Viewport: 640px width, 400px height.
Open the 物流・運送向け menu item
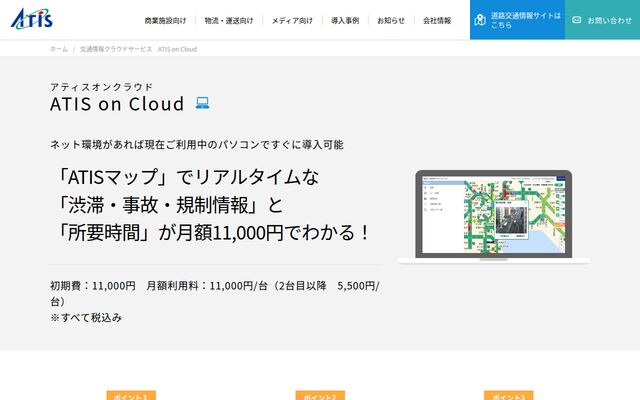coord(229,20)
